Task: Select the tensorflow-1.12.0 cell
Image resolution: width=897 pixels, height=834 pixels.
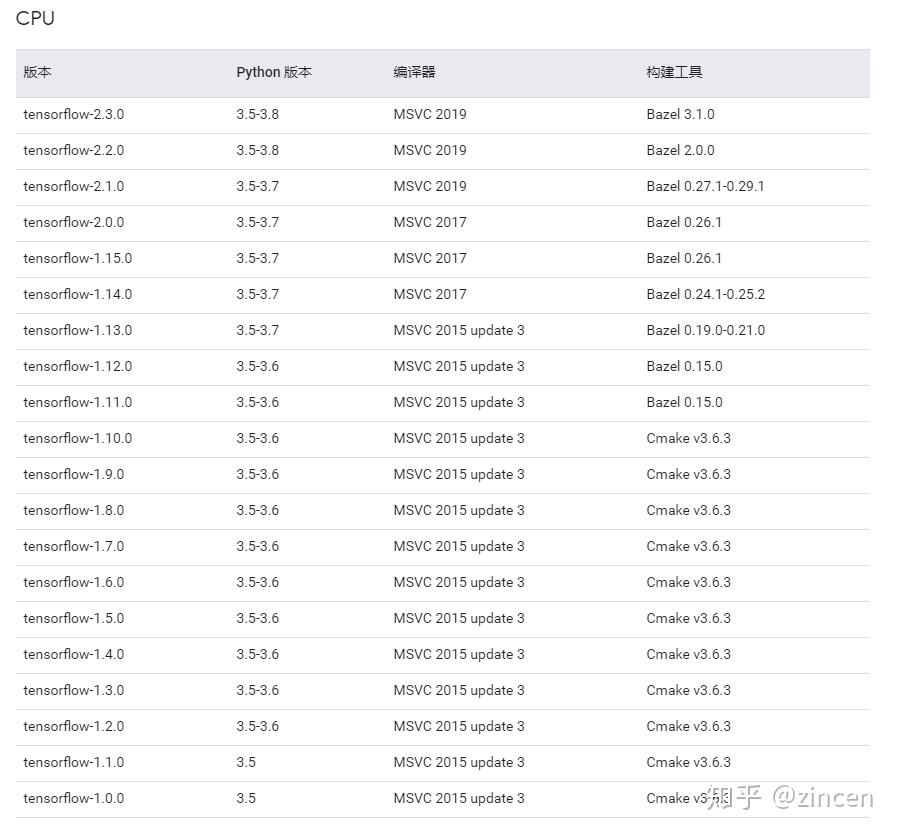Action: (78, 367)
